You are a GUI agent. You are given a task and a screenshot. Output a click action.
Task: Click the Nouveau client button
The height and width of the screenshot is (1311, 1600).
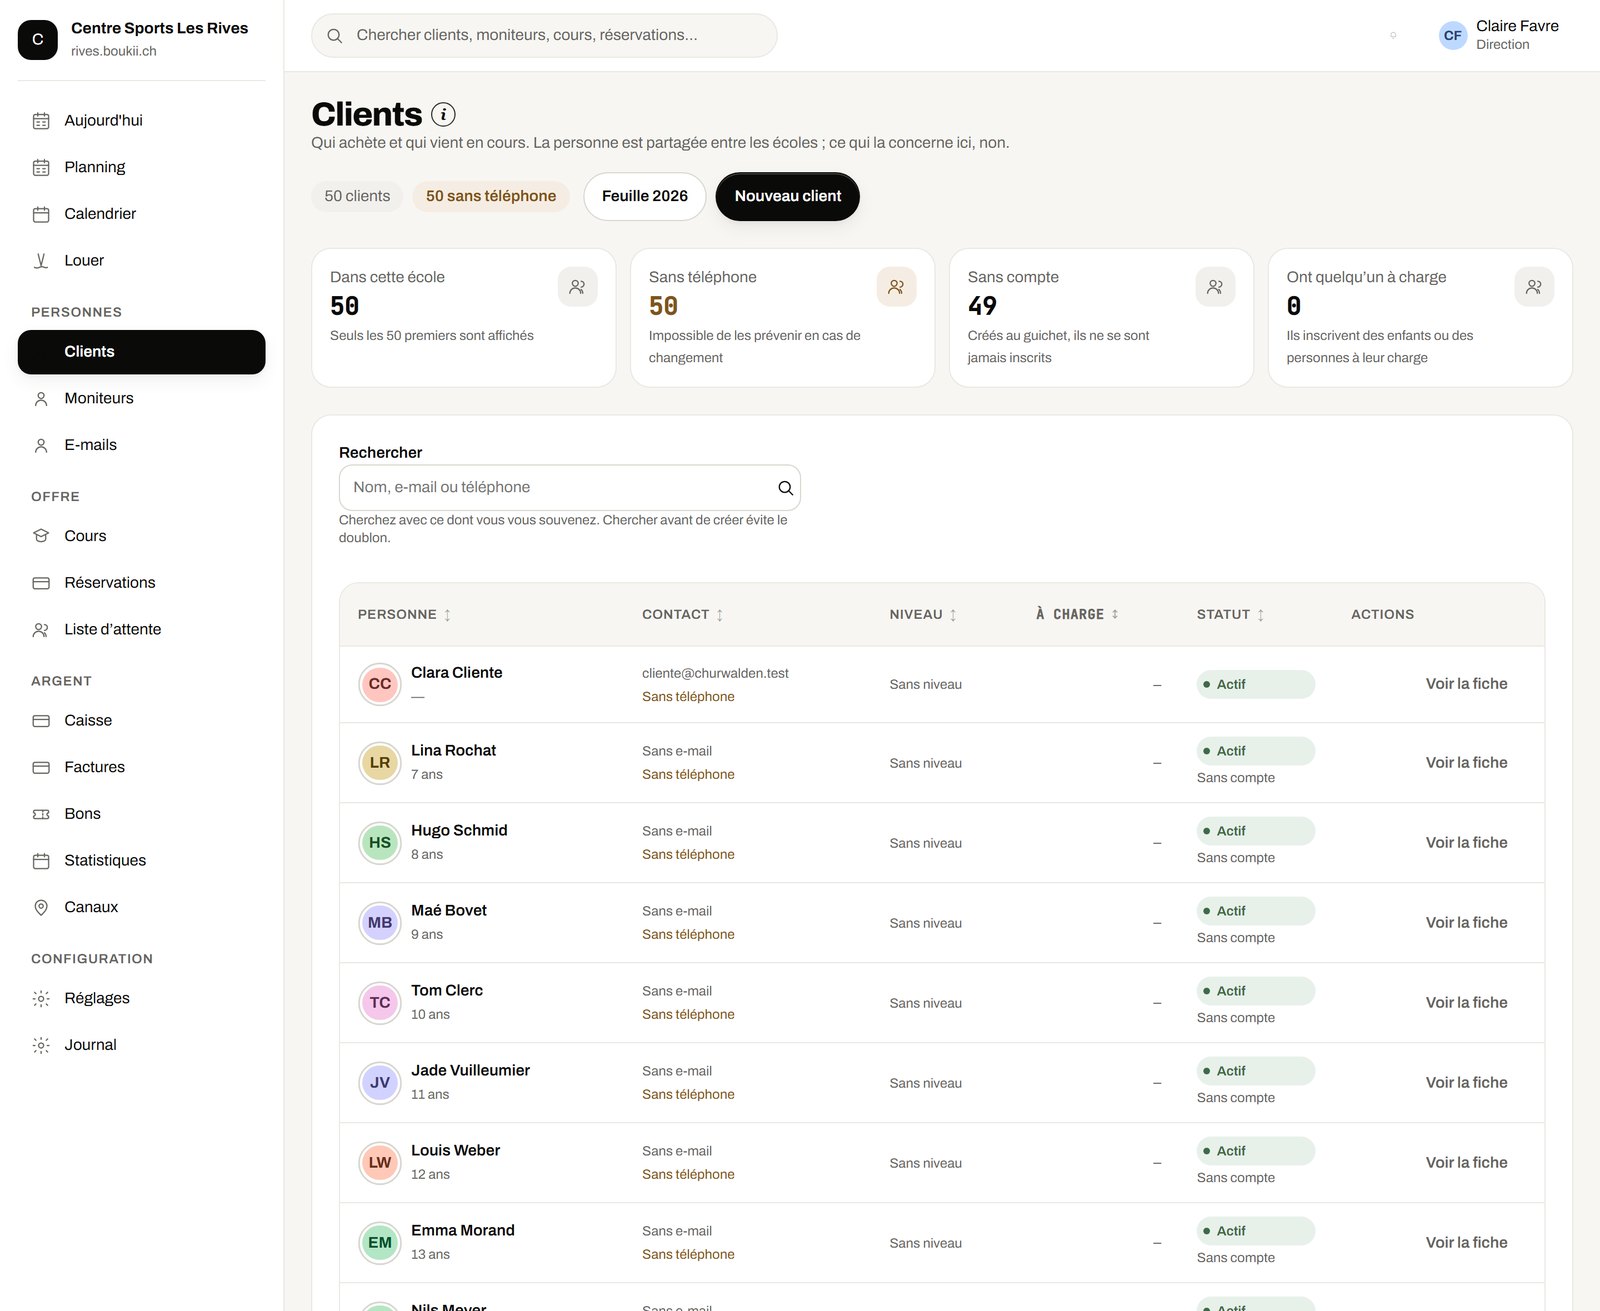coord(788,197)
